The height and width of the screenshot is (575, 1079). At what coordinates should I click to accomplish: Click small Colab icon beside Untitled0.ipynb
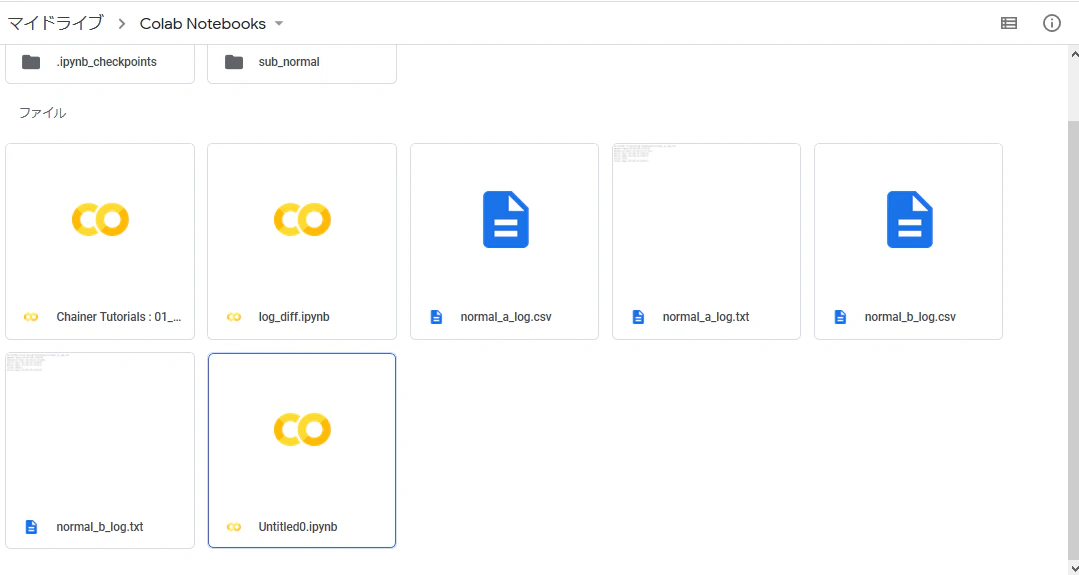tap(234, 527)
